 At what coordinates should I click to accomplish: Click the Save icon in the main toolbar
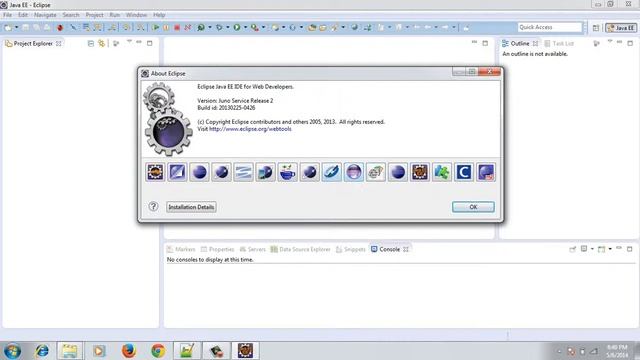[x=26, y=27]
